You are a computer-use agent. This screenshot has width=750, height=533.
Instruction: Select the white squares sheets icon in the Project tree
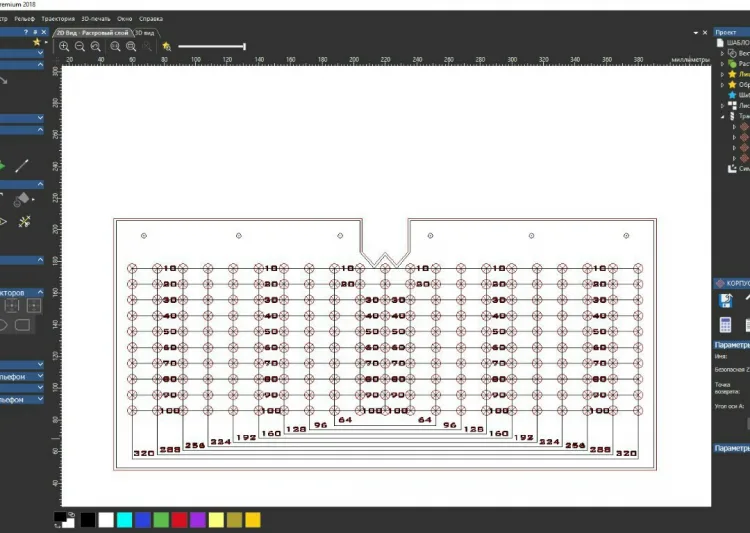point(732,105)
